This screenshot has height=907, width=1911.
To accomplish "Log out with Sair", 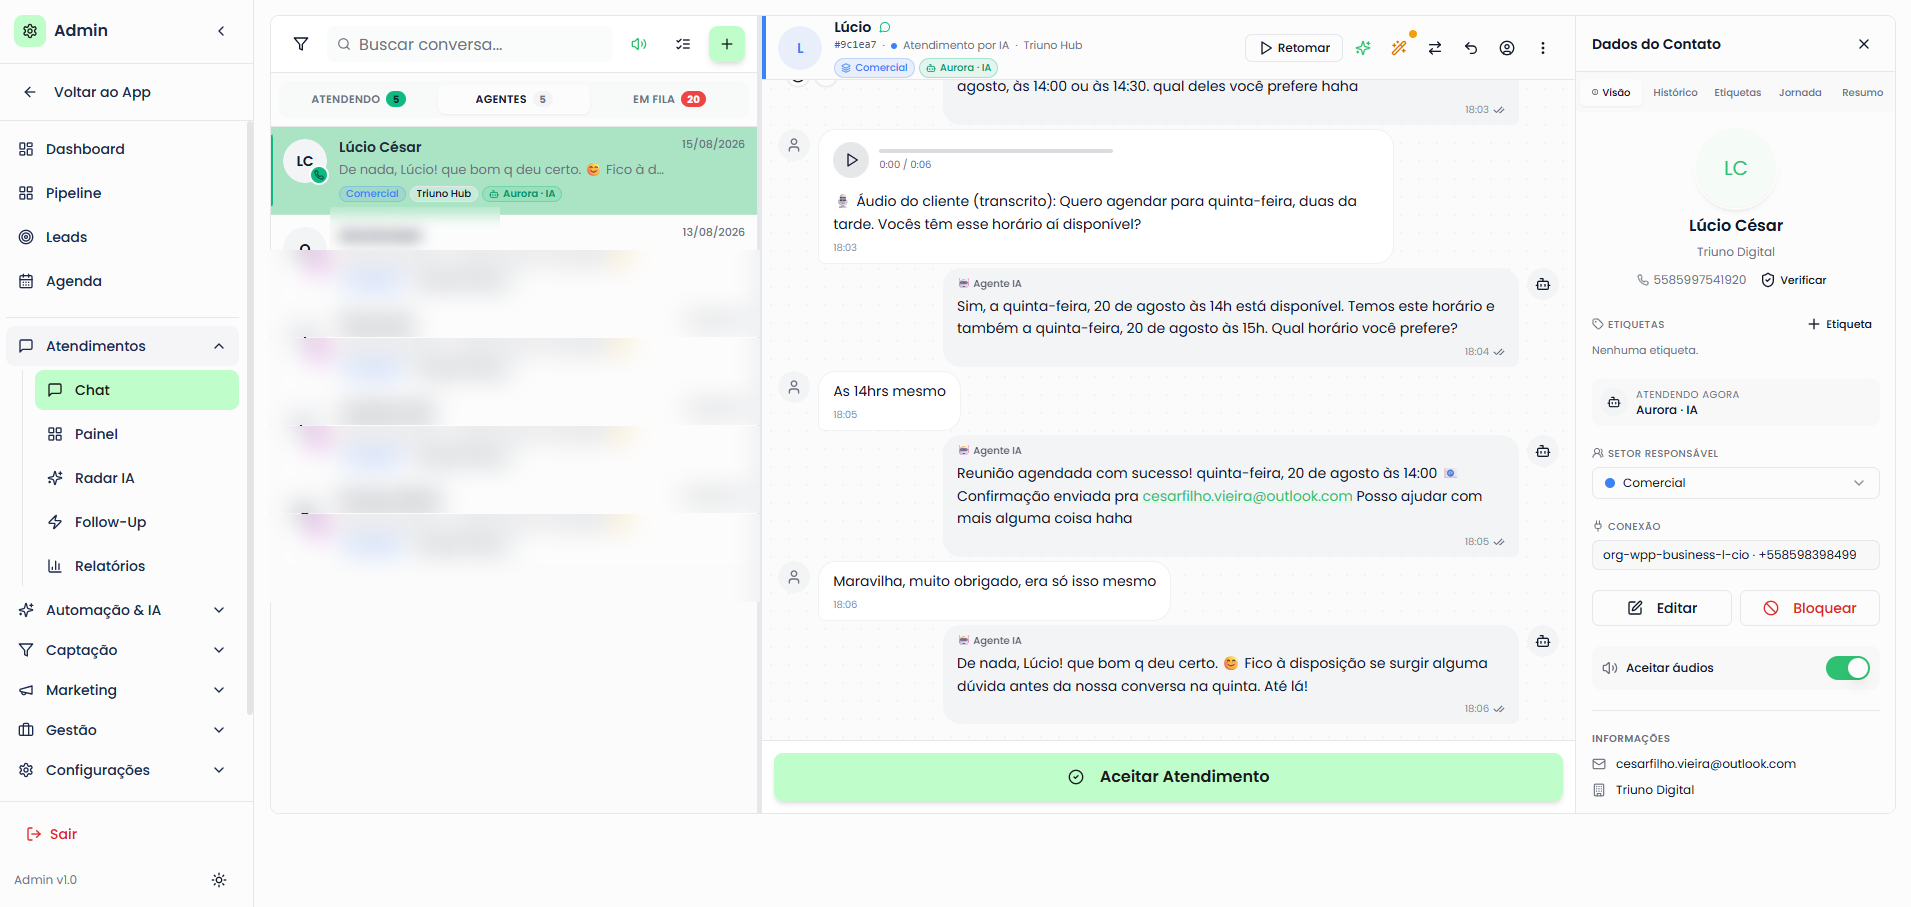I will click(51, 834).
